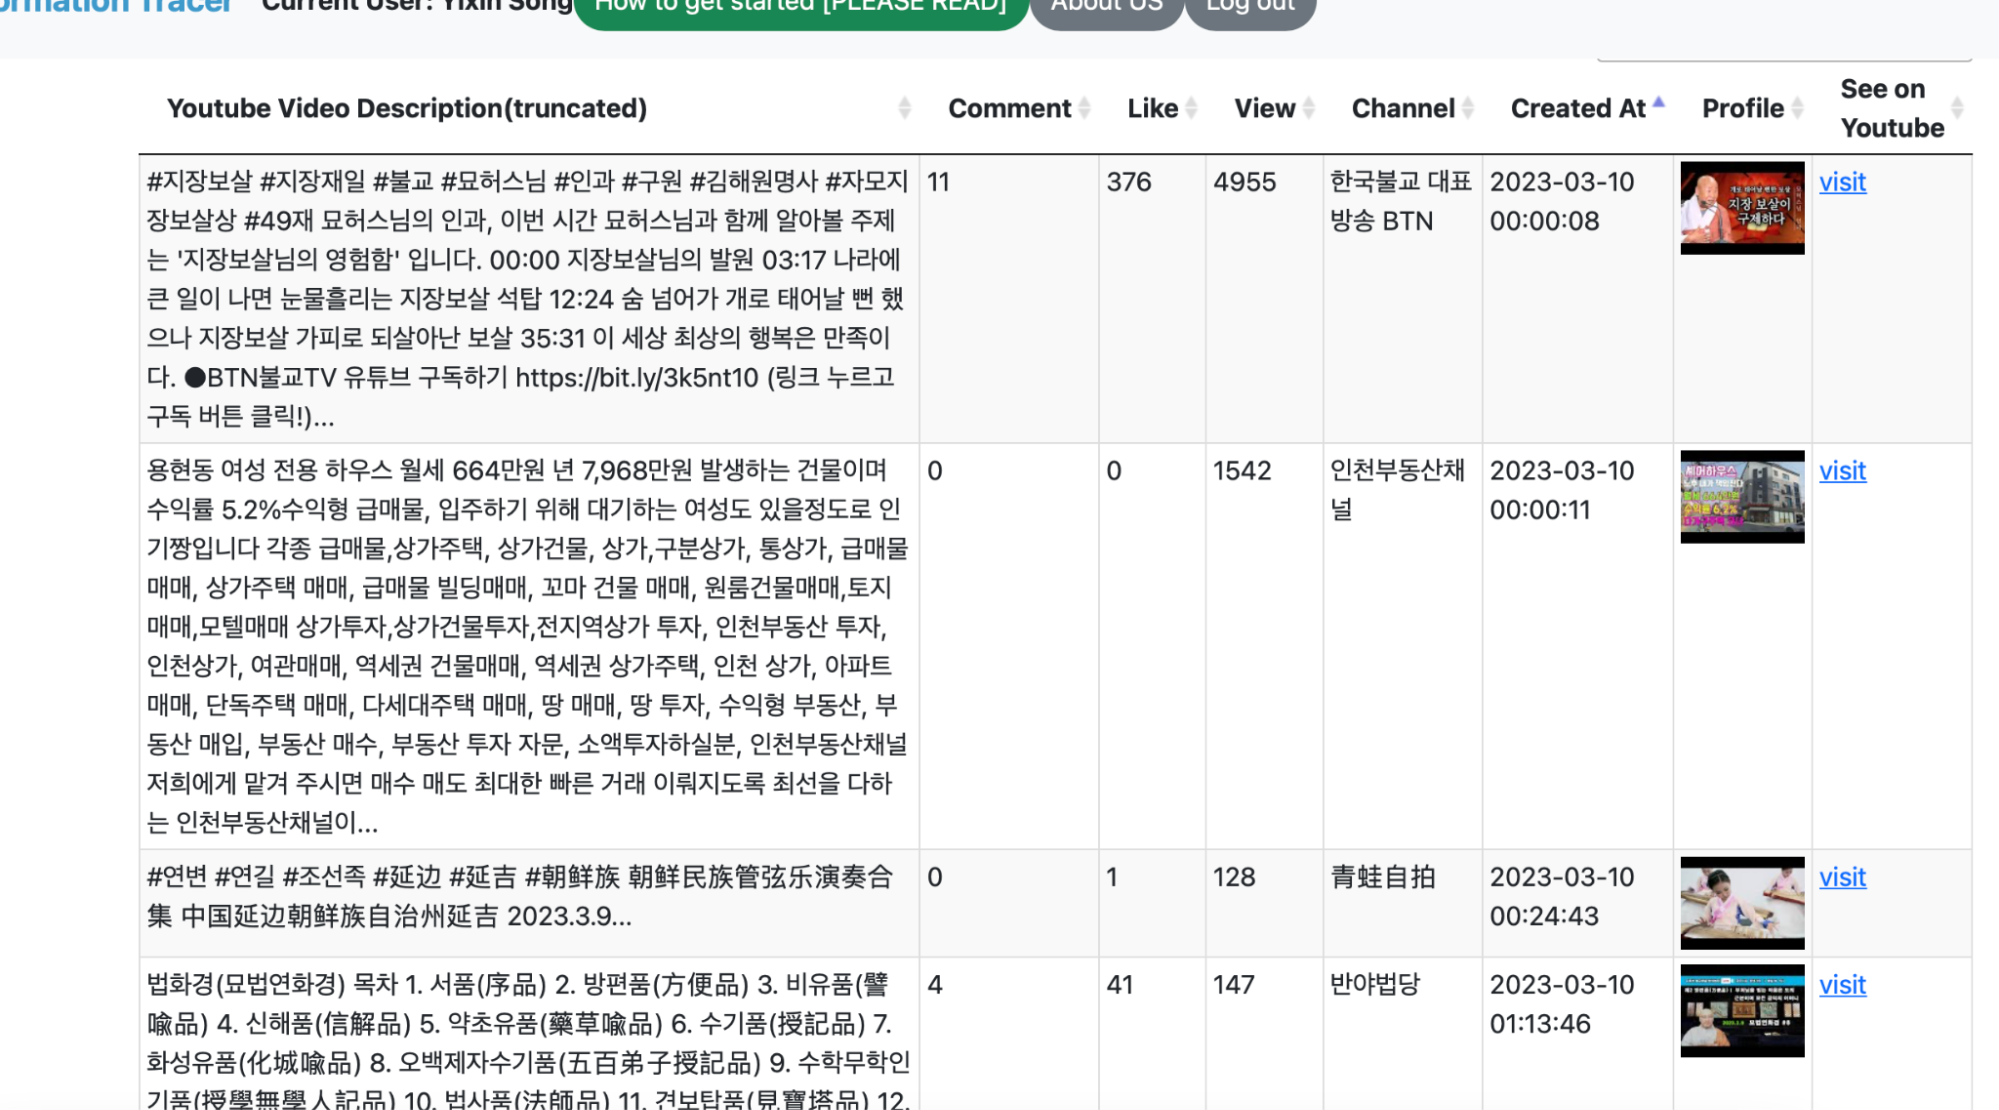This screenshot has height=1110, width=1999.
Task: Sort table by Like column
Action: pyautogui.click(x=1190, y=108)
